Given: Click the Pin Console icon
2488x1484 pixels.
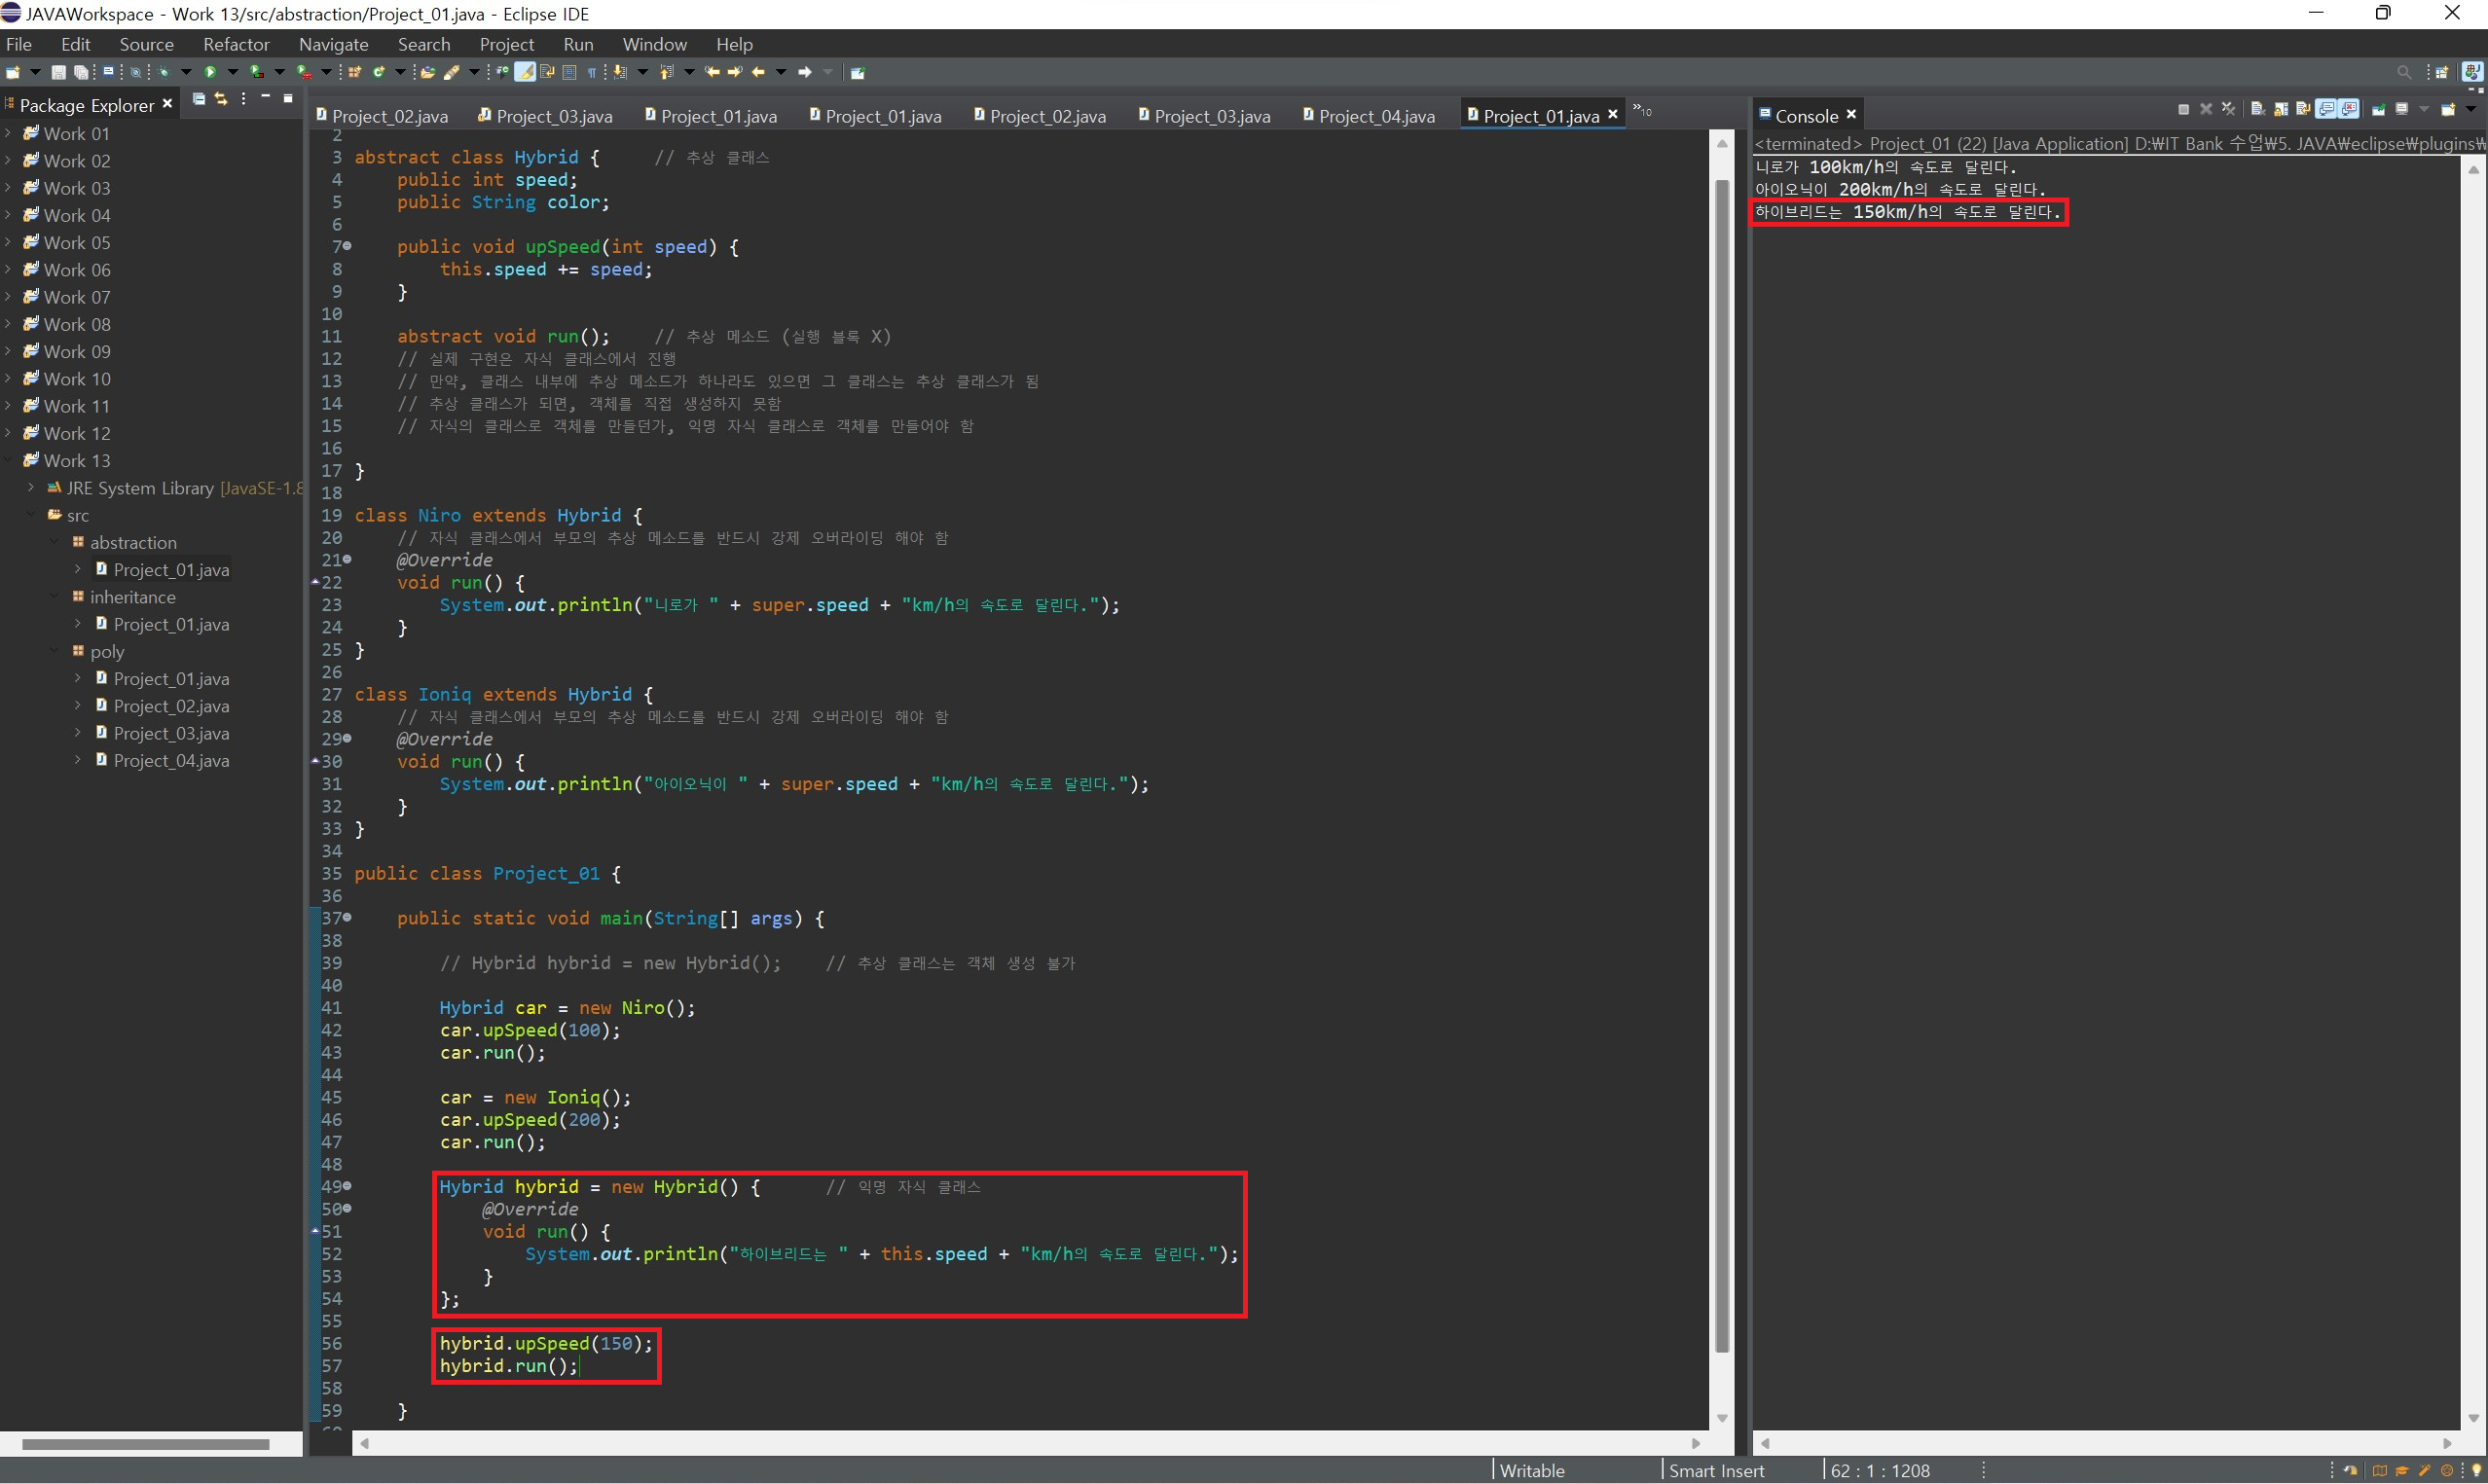Looking at the screenshot, I should click(x=2379, y=110).
